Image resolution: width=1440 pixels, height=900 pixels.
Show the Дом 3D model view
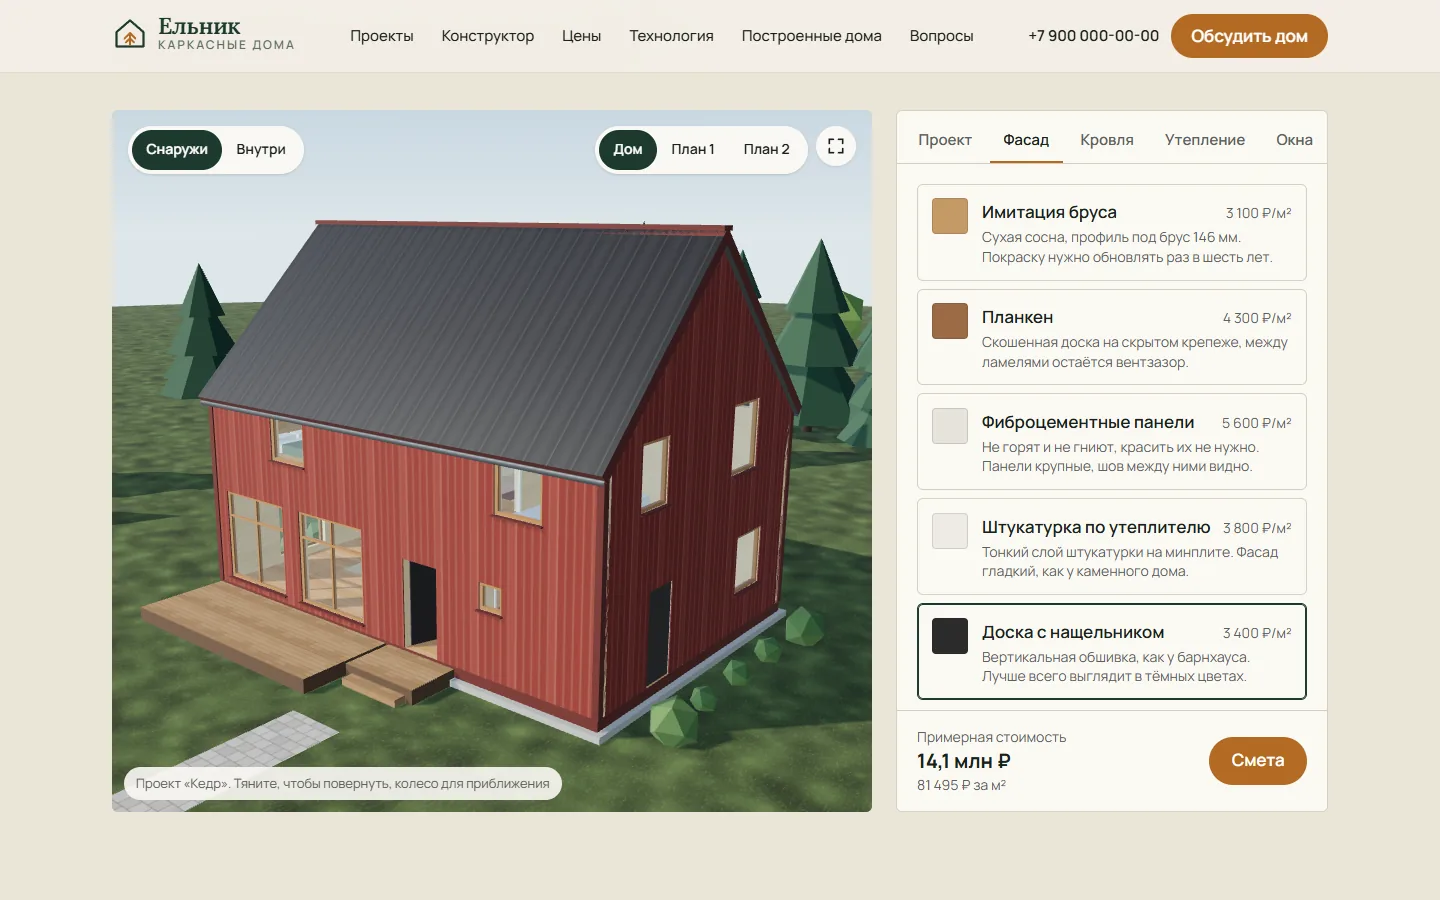[x=628, y=150]
